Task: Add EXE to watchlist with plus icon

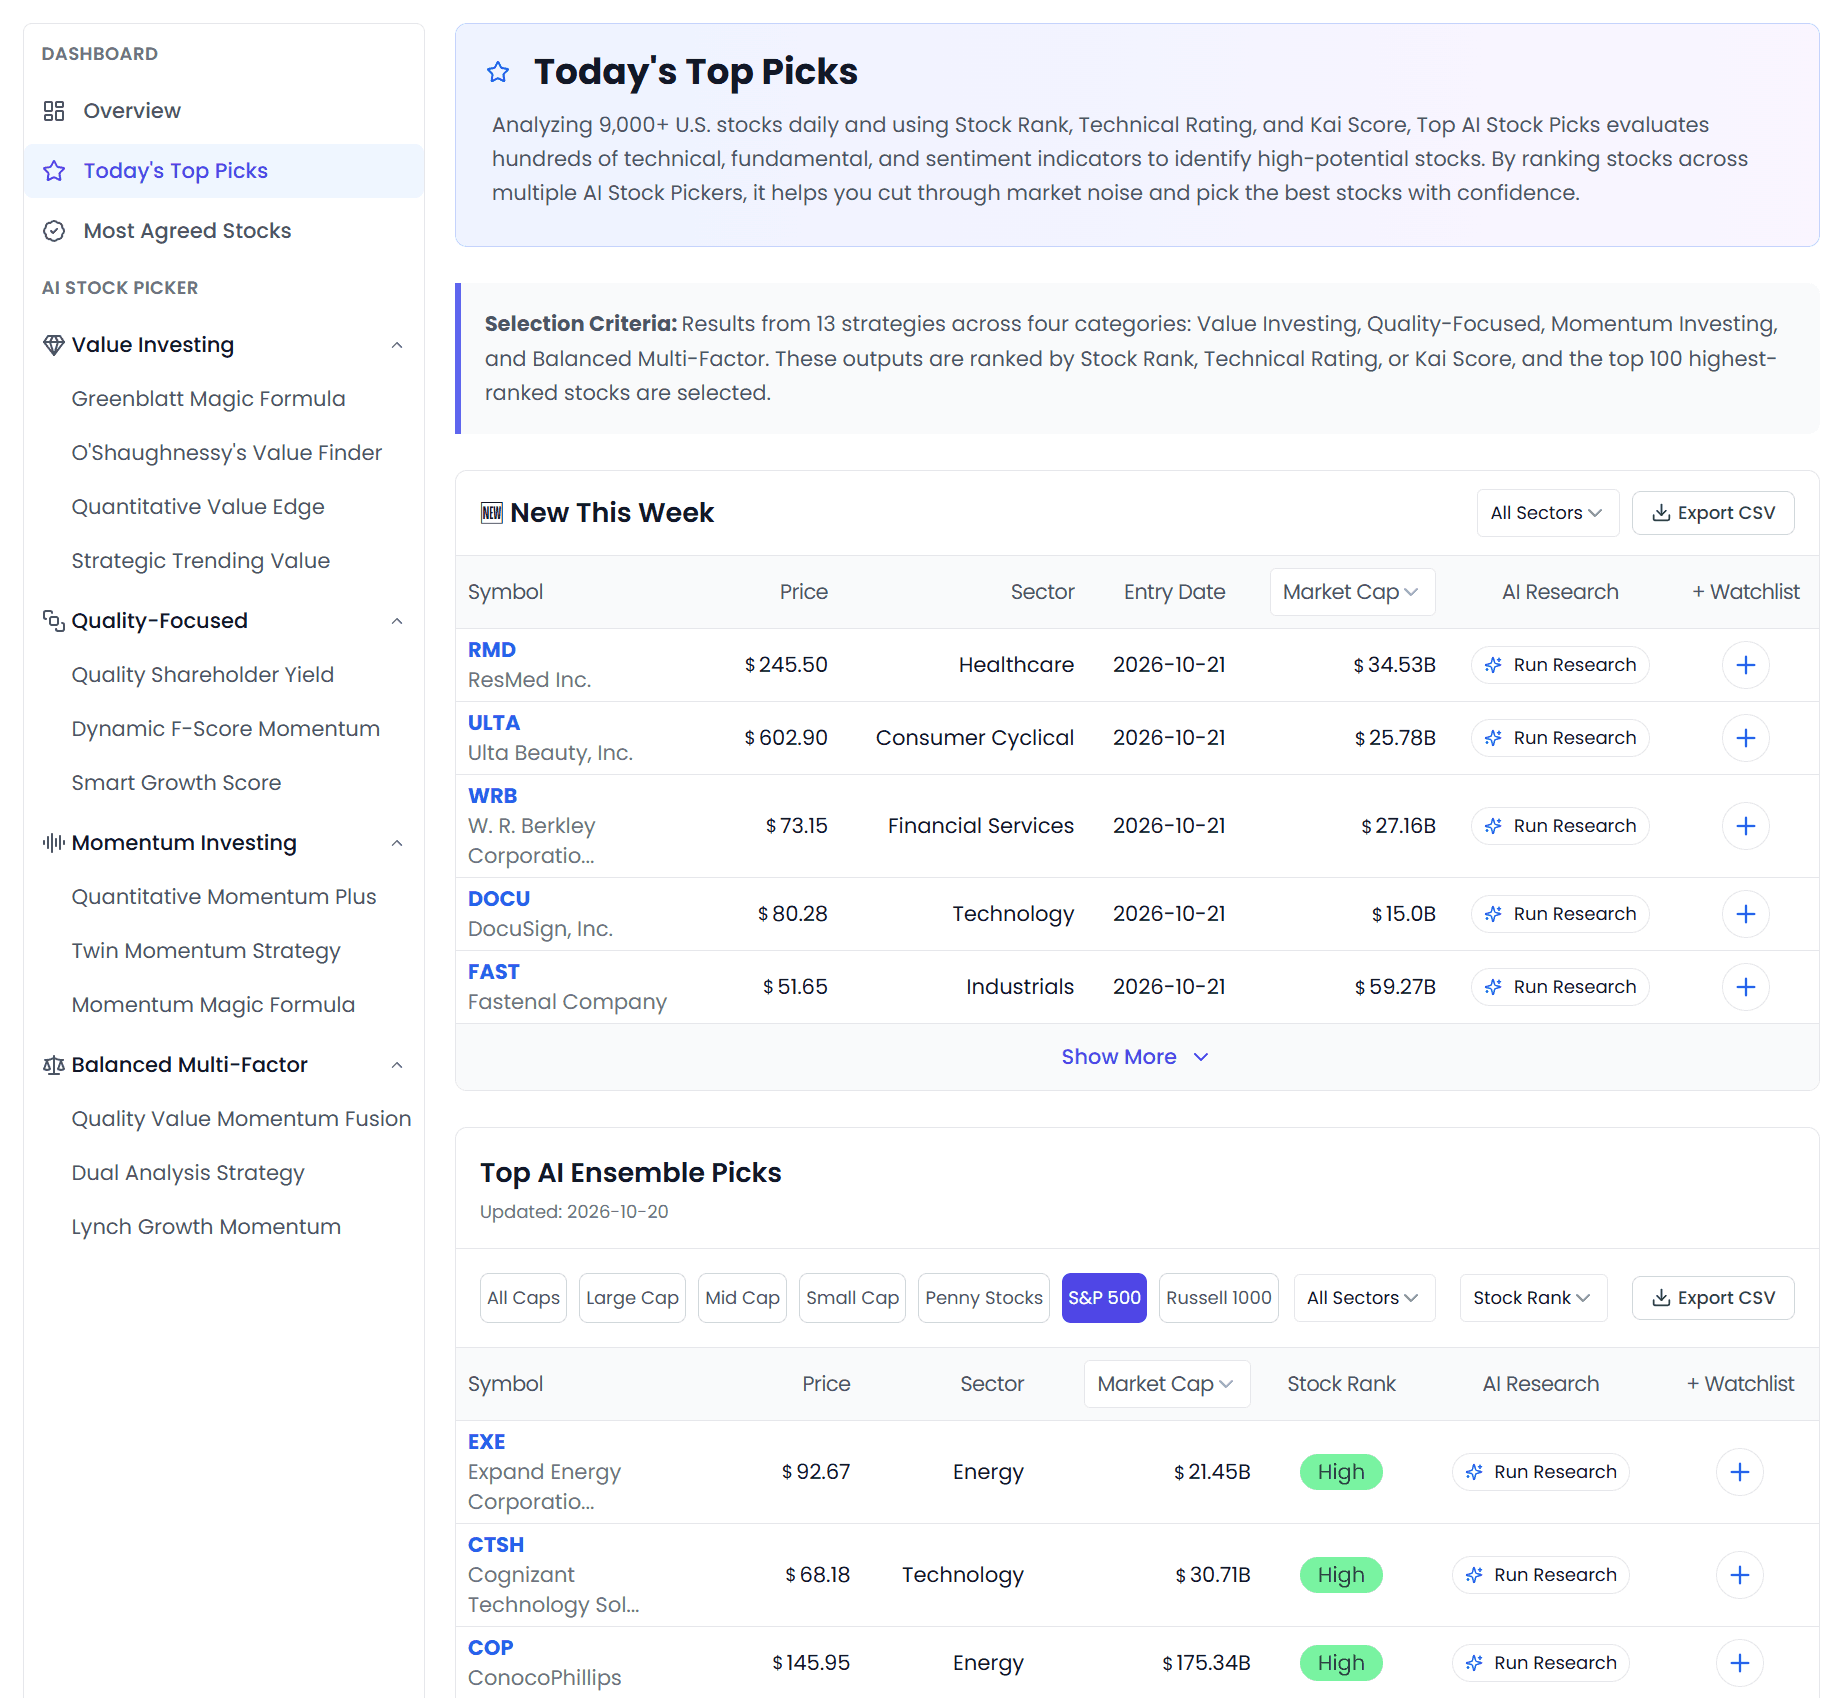Action: coord(1739,1472)
